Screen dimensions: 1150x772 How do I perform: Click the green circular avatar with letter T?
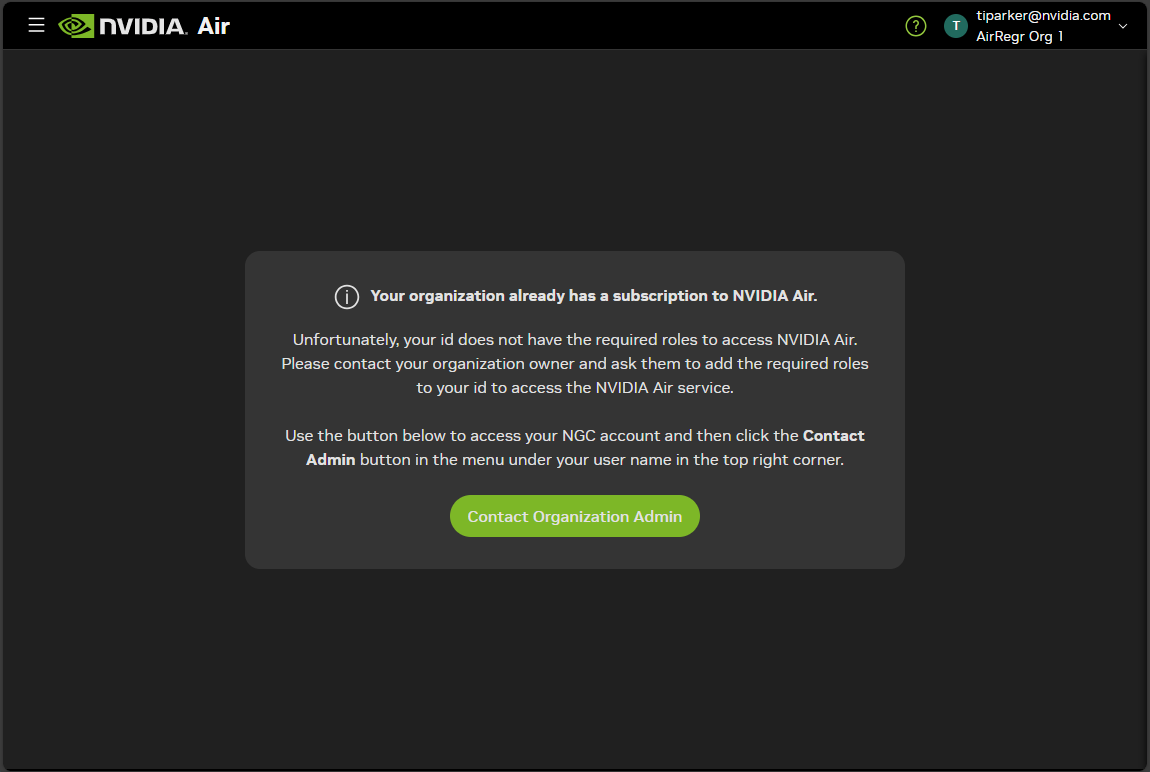(955, 26)
